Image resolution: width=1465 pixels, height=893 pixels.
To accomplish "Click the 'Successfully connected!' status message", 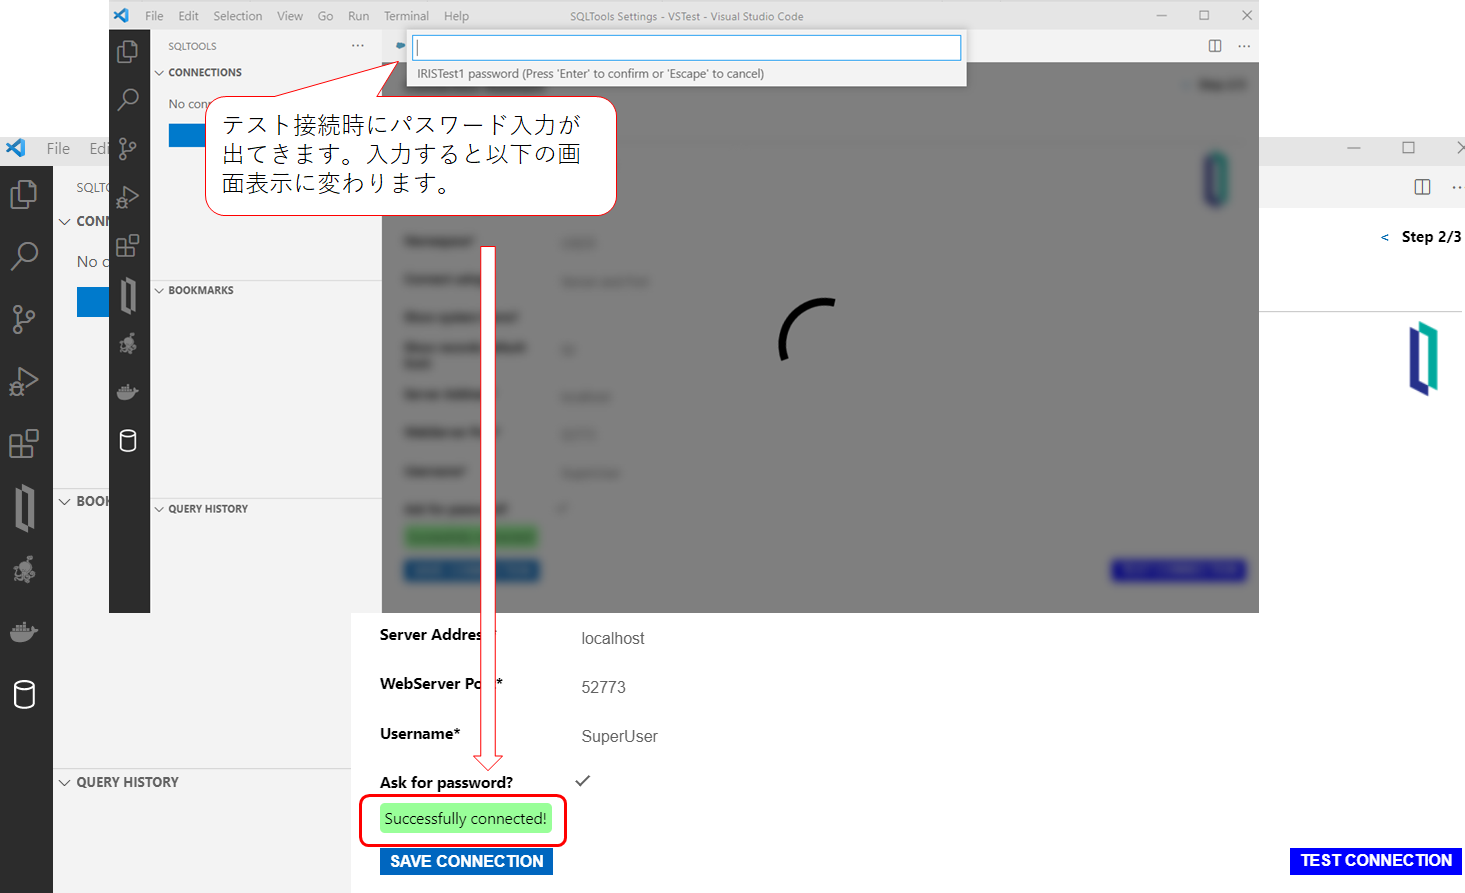I will coord(466,819).
